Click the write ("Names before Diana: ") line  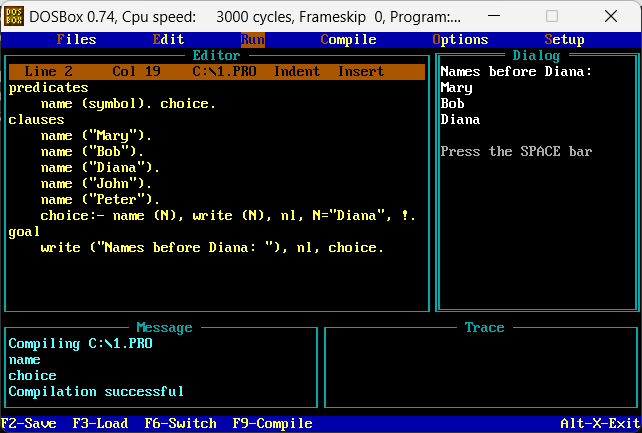click(212, 248)
